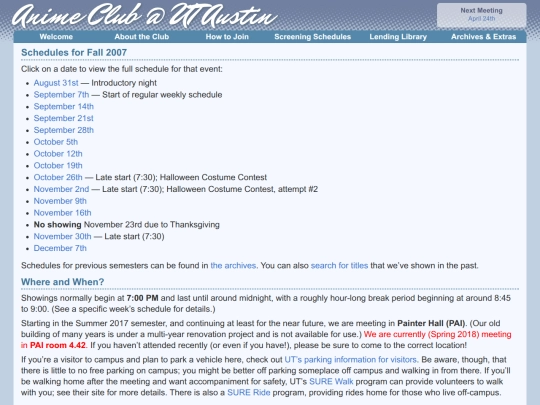
Task: Open the August 31st schedule
Action: (56, 83)
